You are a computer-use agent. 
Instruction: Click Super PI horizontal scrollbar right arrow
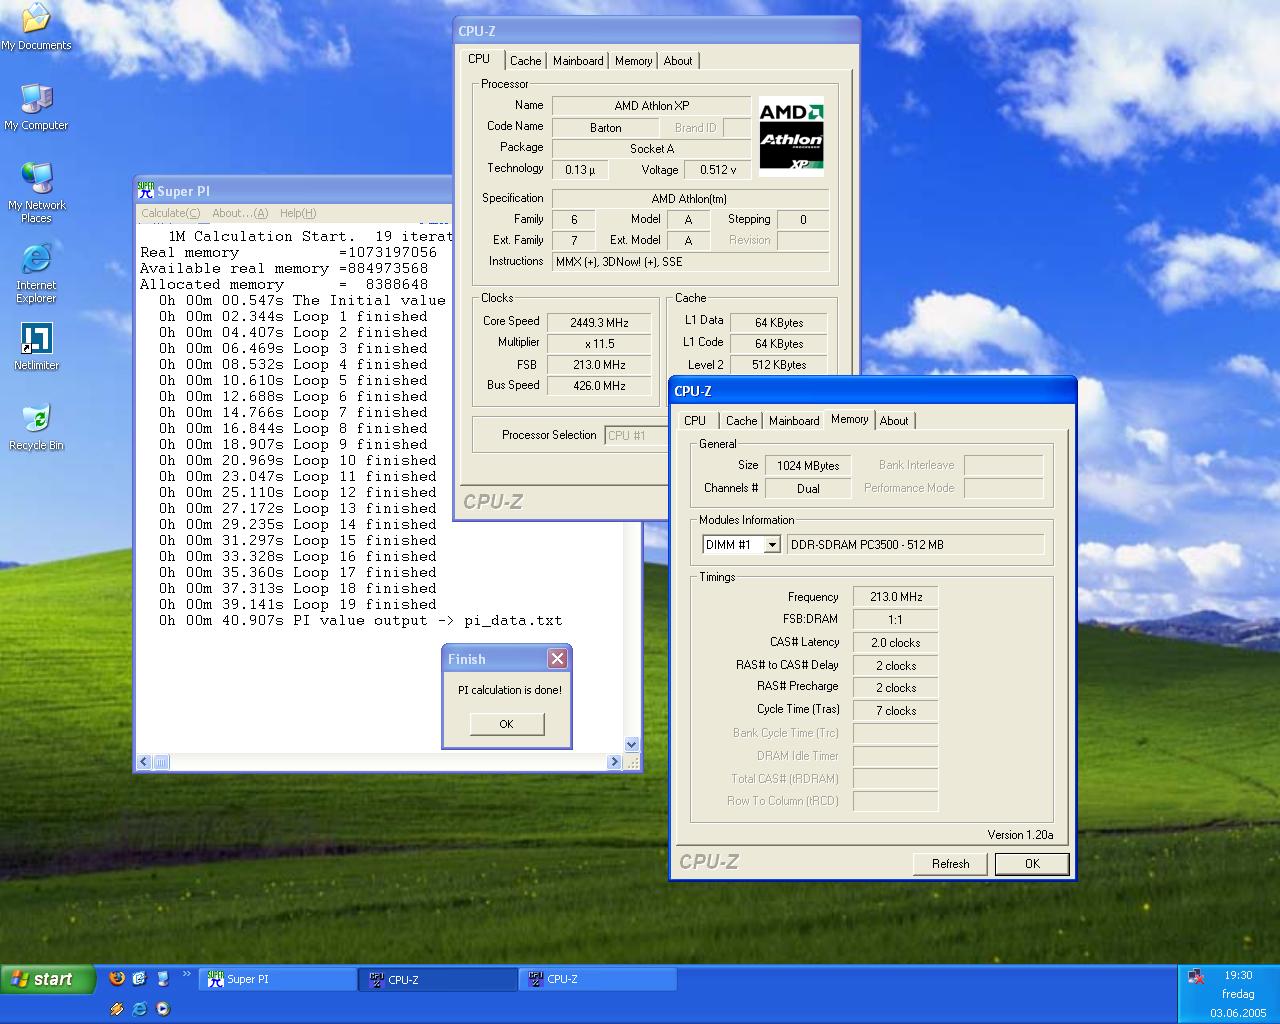(614, 762)
